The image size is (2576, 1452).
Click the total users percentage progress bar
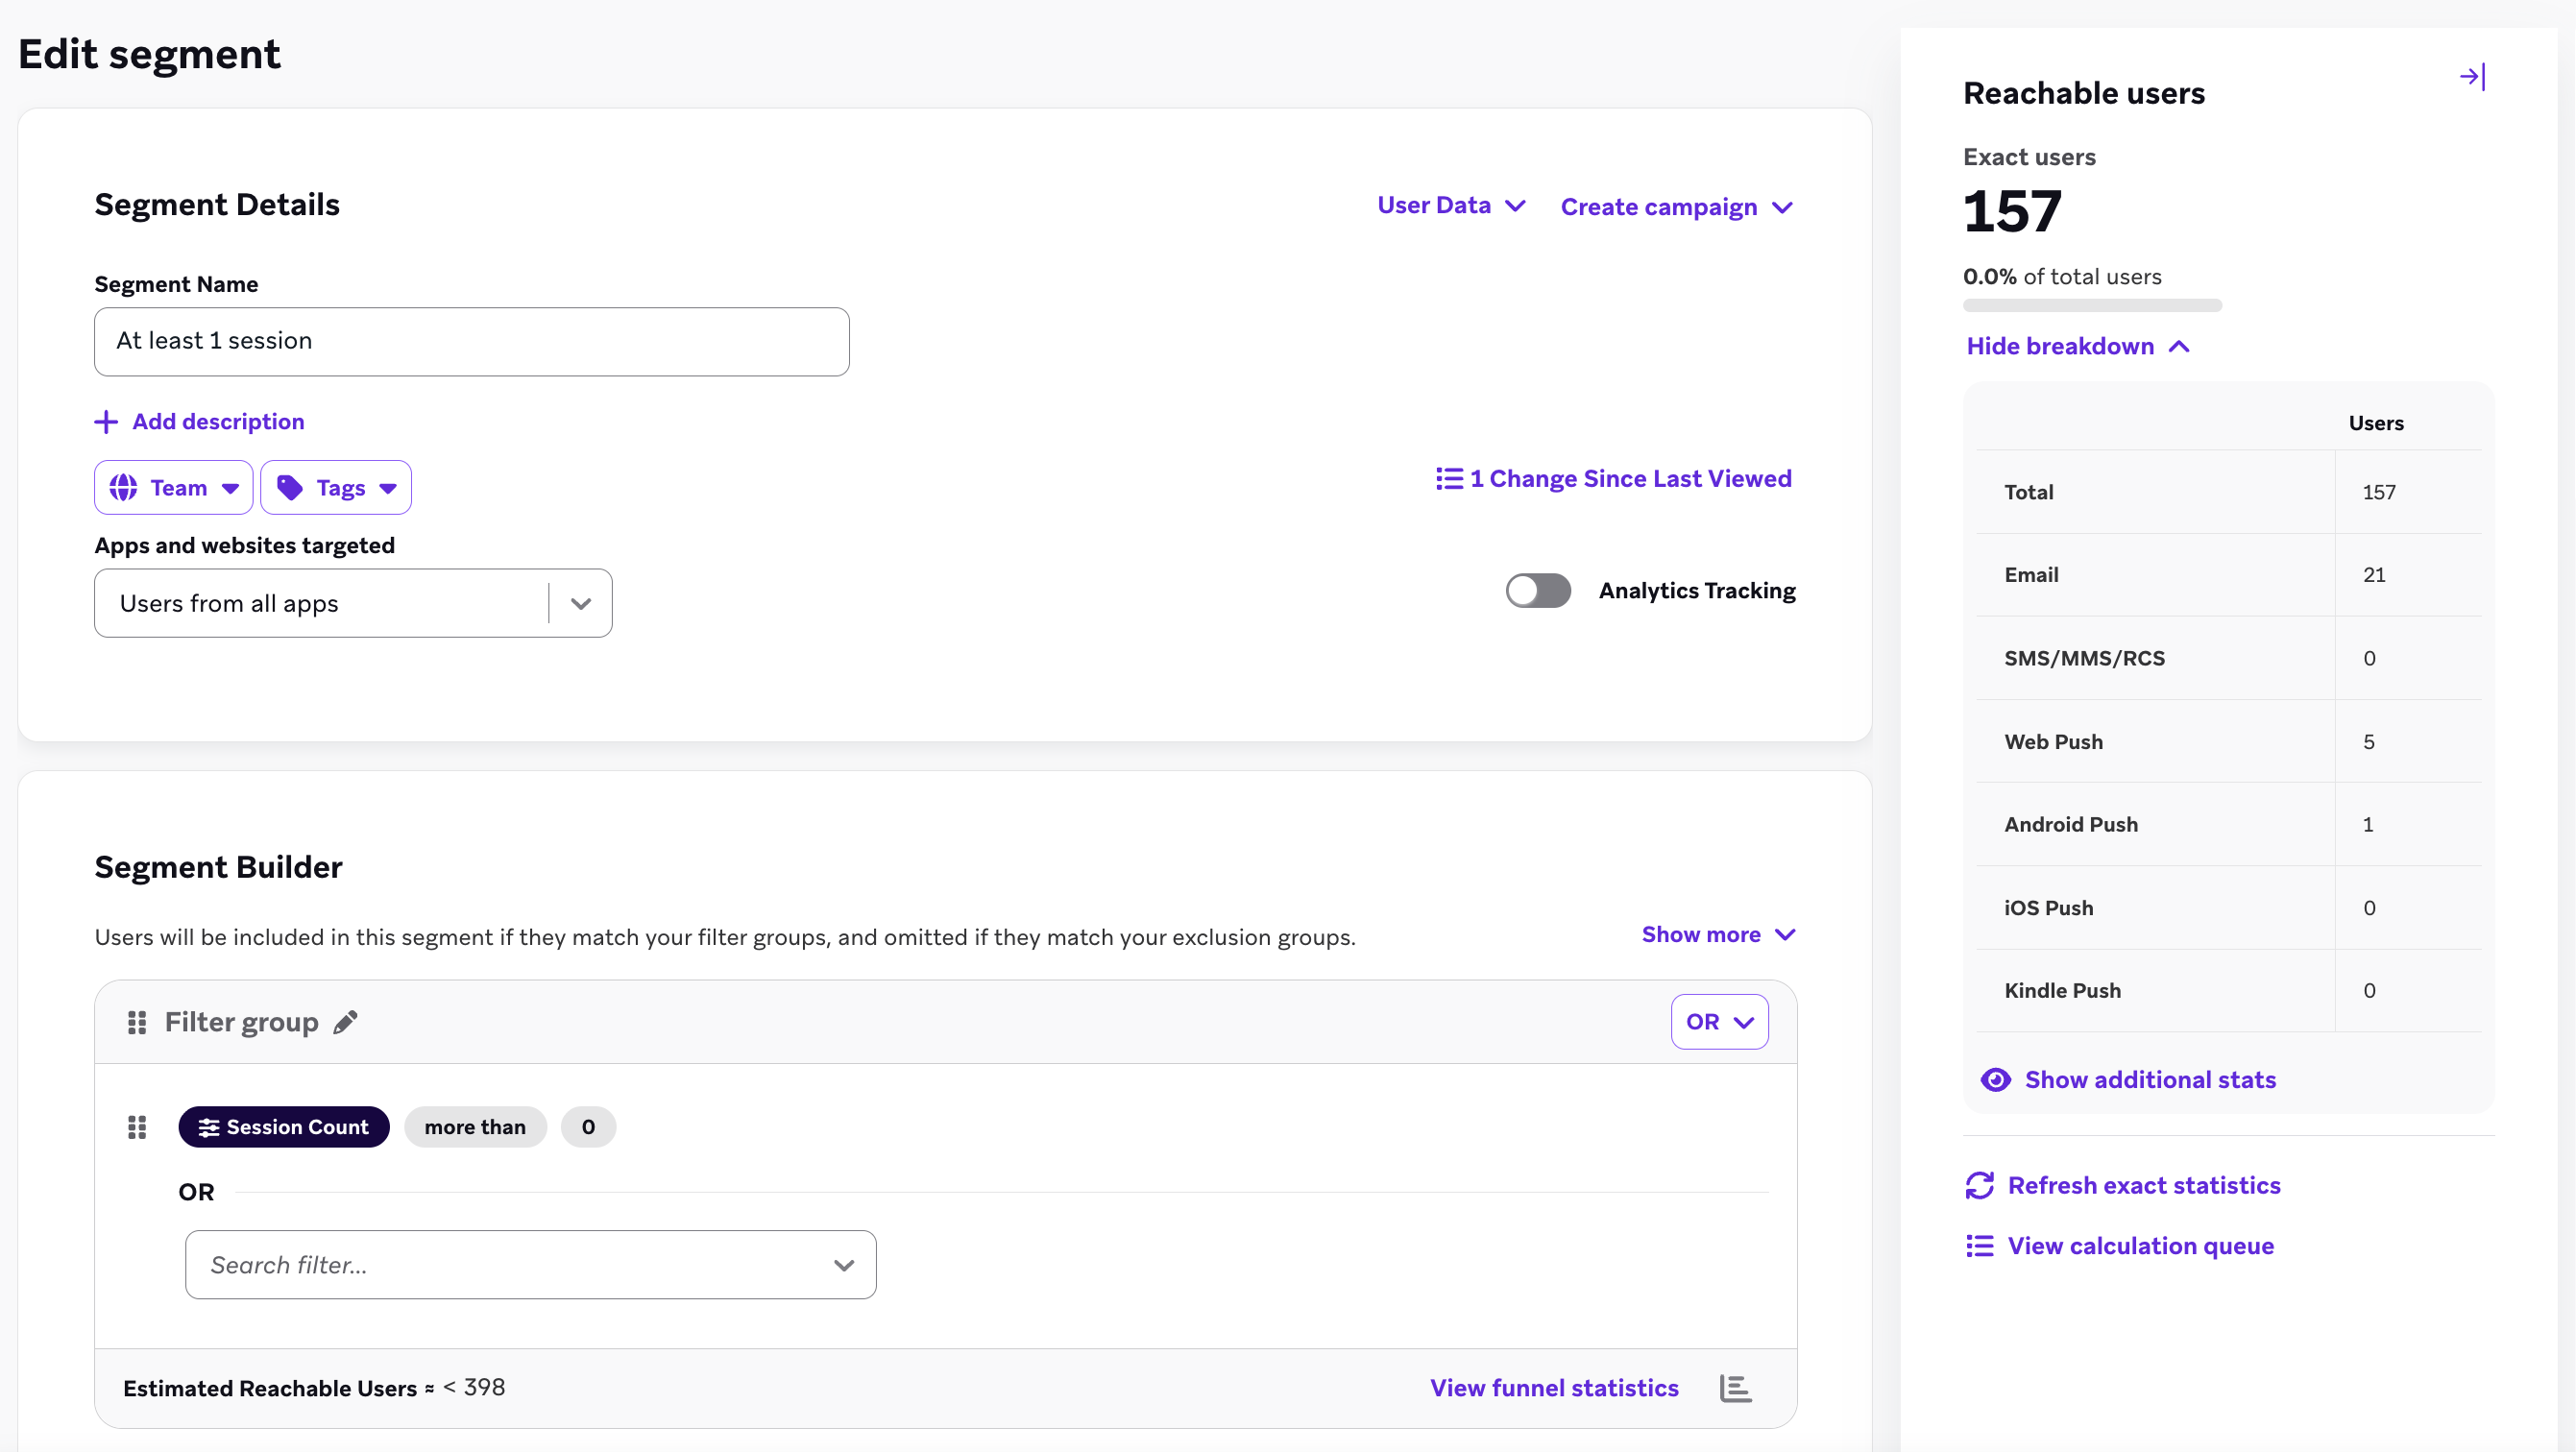coord(2092,305)
